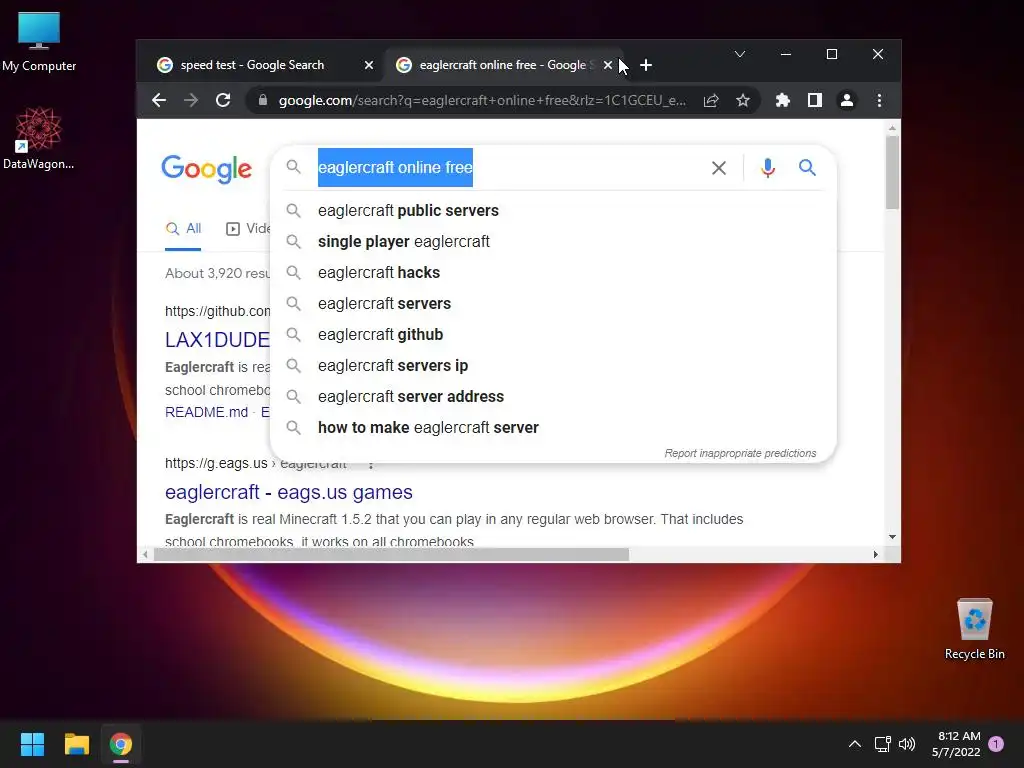Start voice search with microphone icon
Image resolution: width=1024 pixels, height=768 pixels.
768,168
